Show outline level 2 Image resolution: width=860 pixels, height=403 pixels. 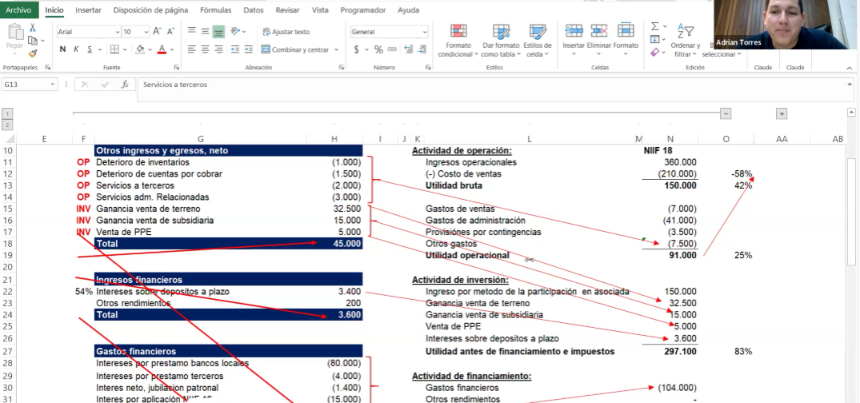pyautogui.click(x=8, y=125)
